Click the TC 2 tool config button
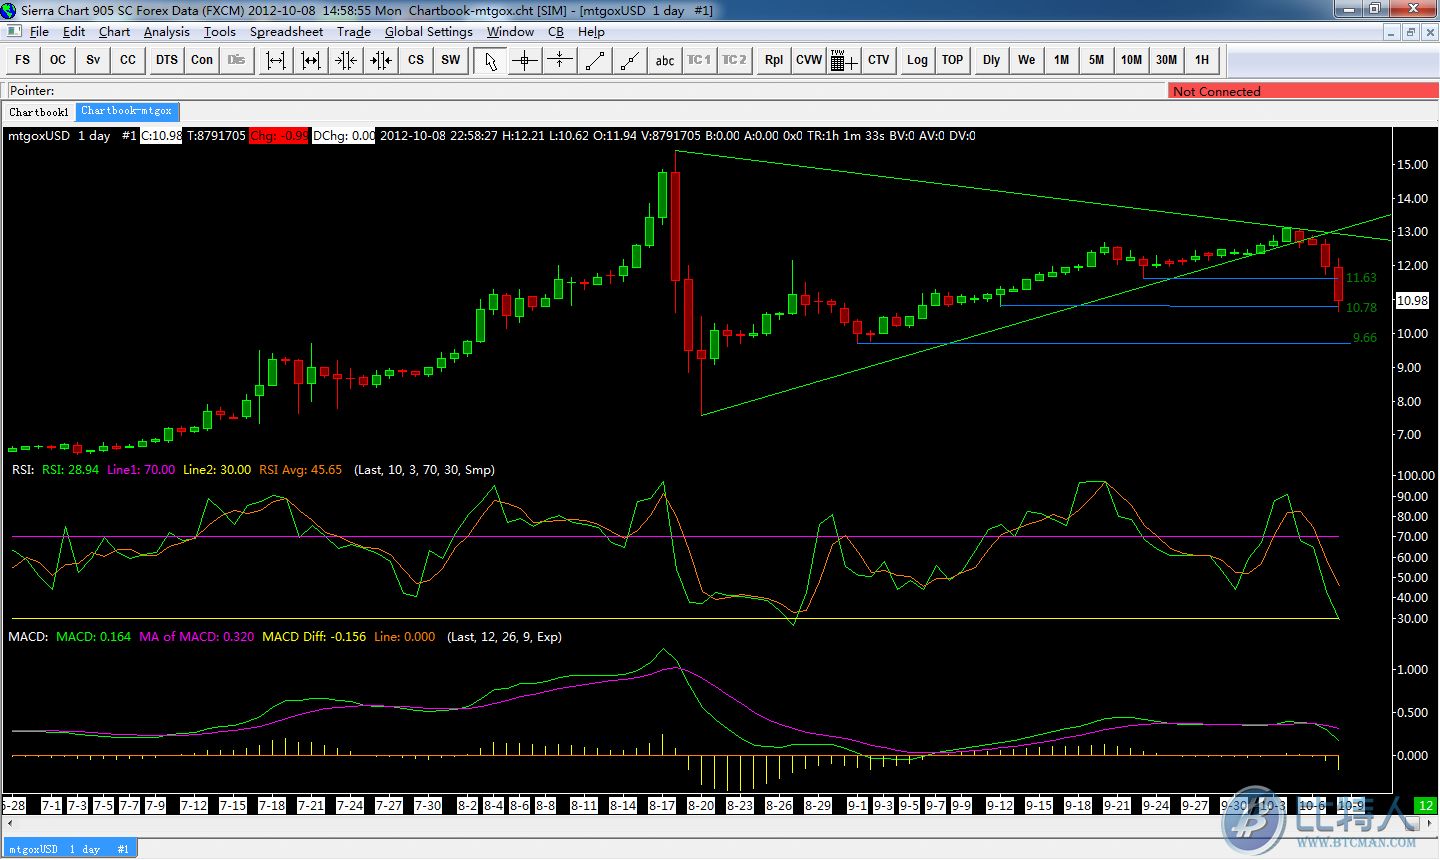 coord(734,60)
